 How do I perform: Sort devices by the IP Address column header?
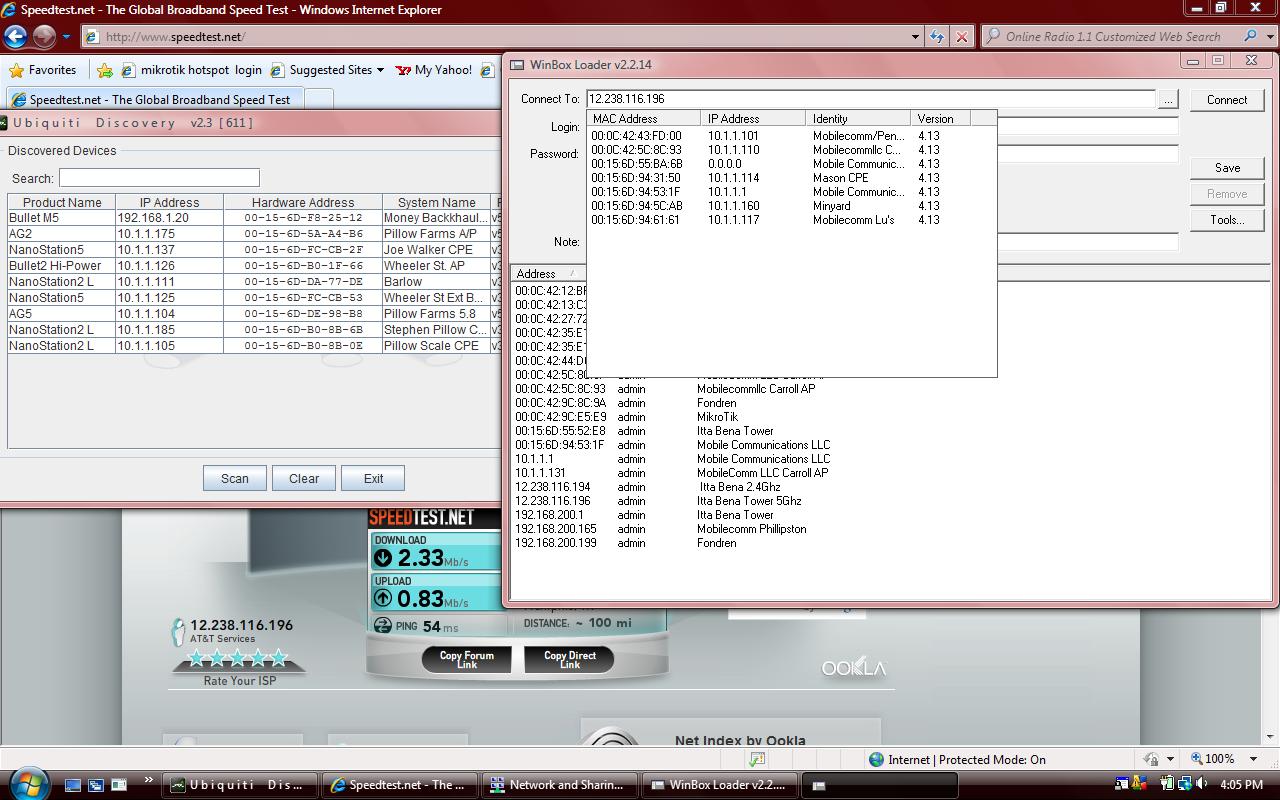pyautogui.click(x=169, y=202)
